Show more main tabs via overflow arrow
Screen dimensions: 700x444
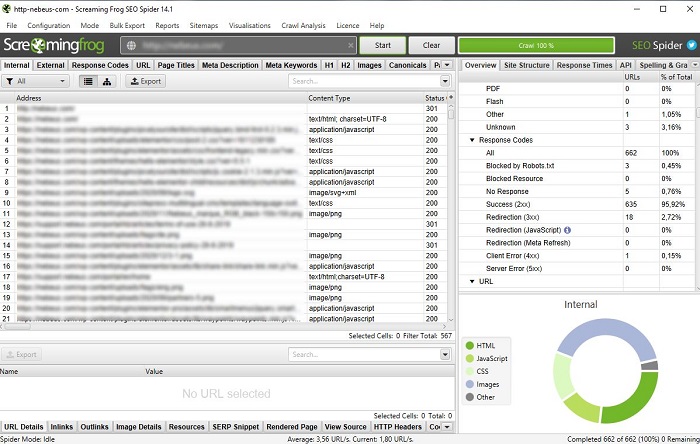pyautogui.click(x=448, y=65)
